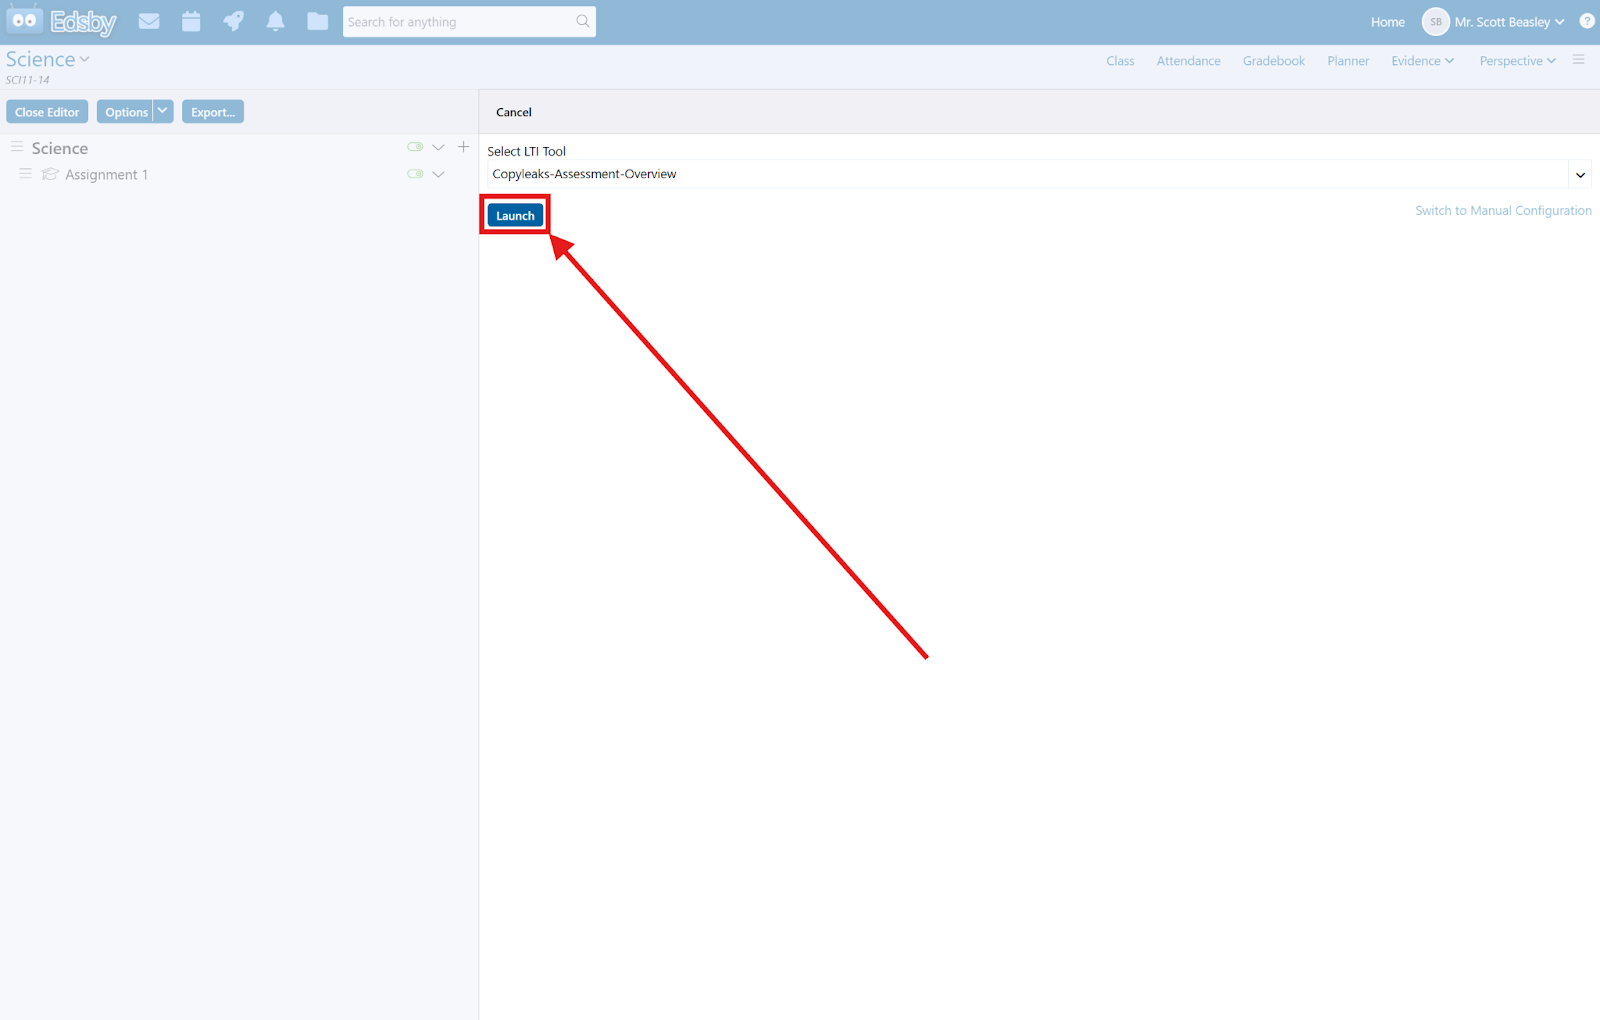Click the Export... button
The image size is (1600, 1020).
(213, 112)
